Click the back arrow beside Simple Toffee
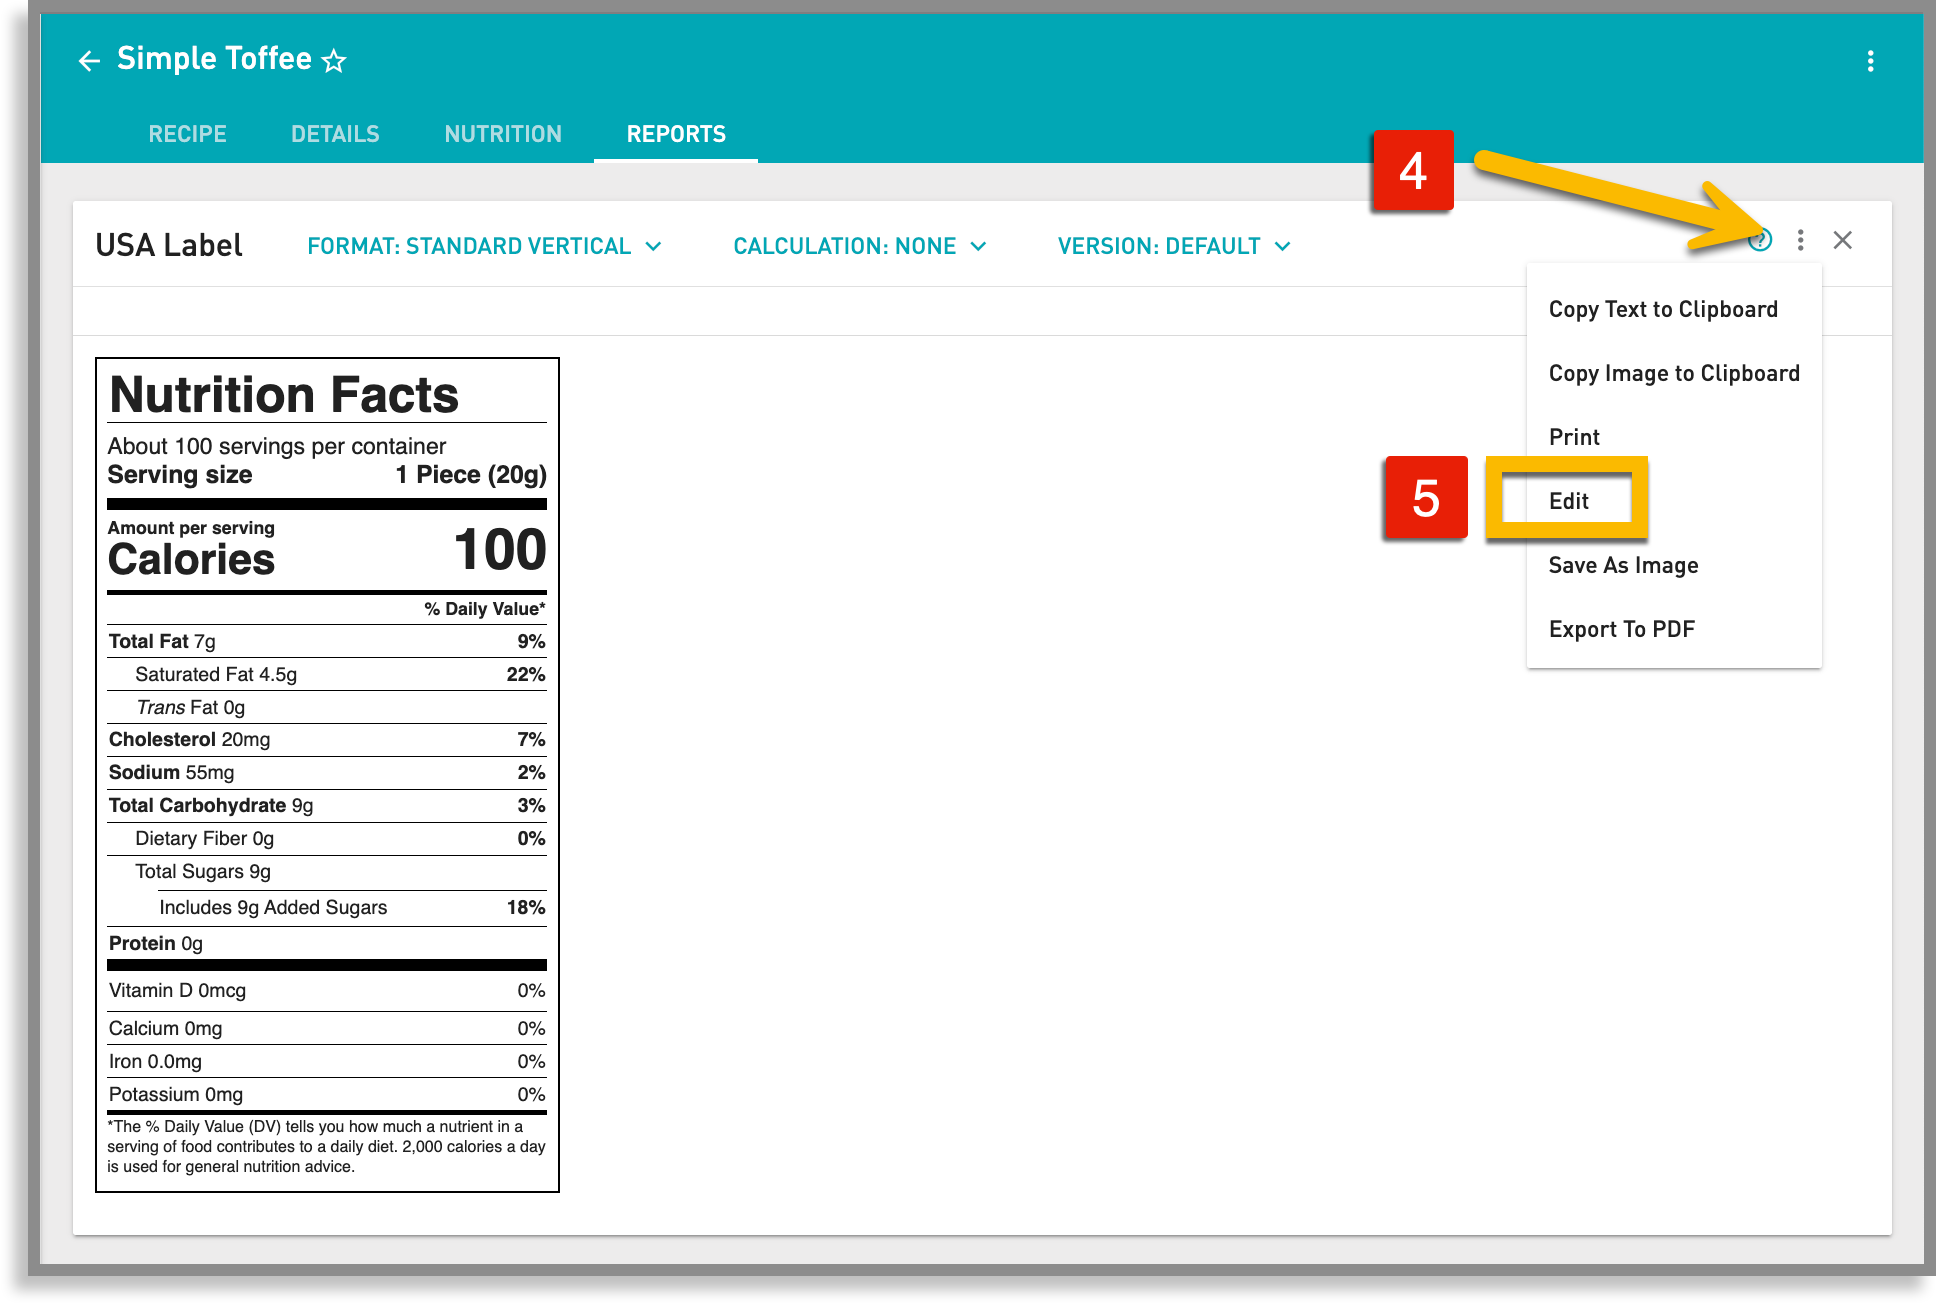Screen dimensions: 1936x1304 89,60
